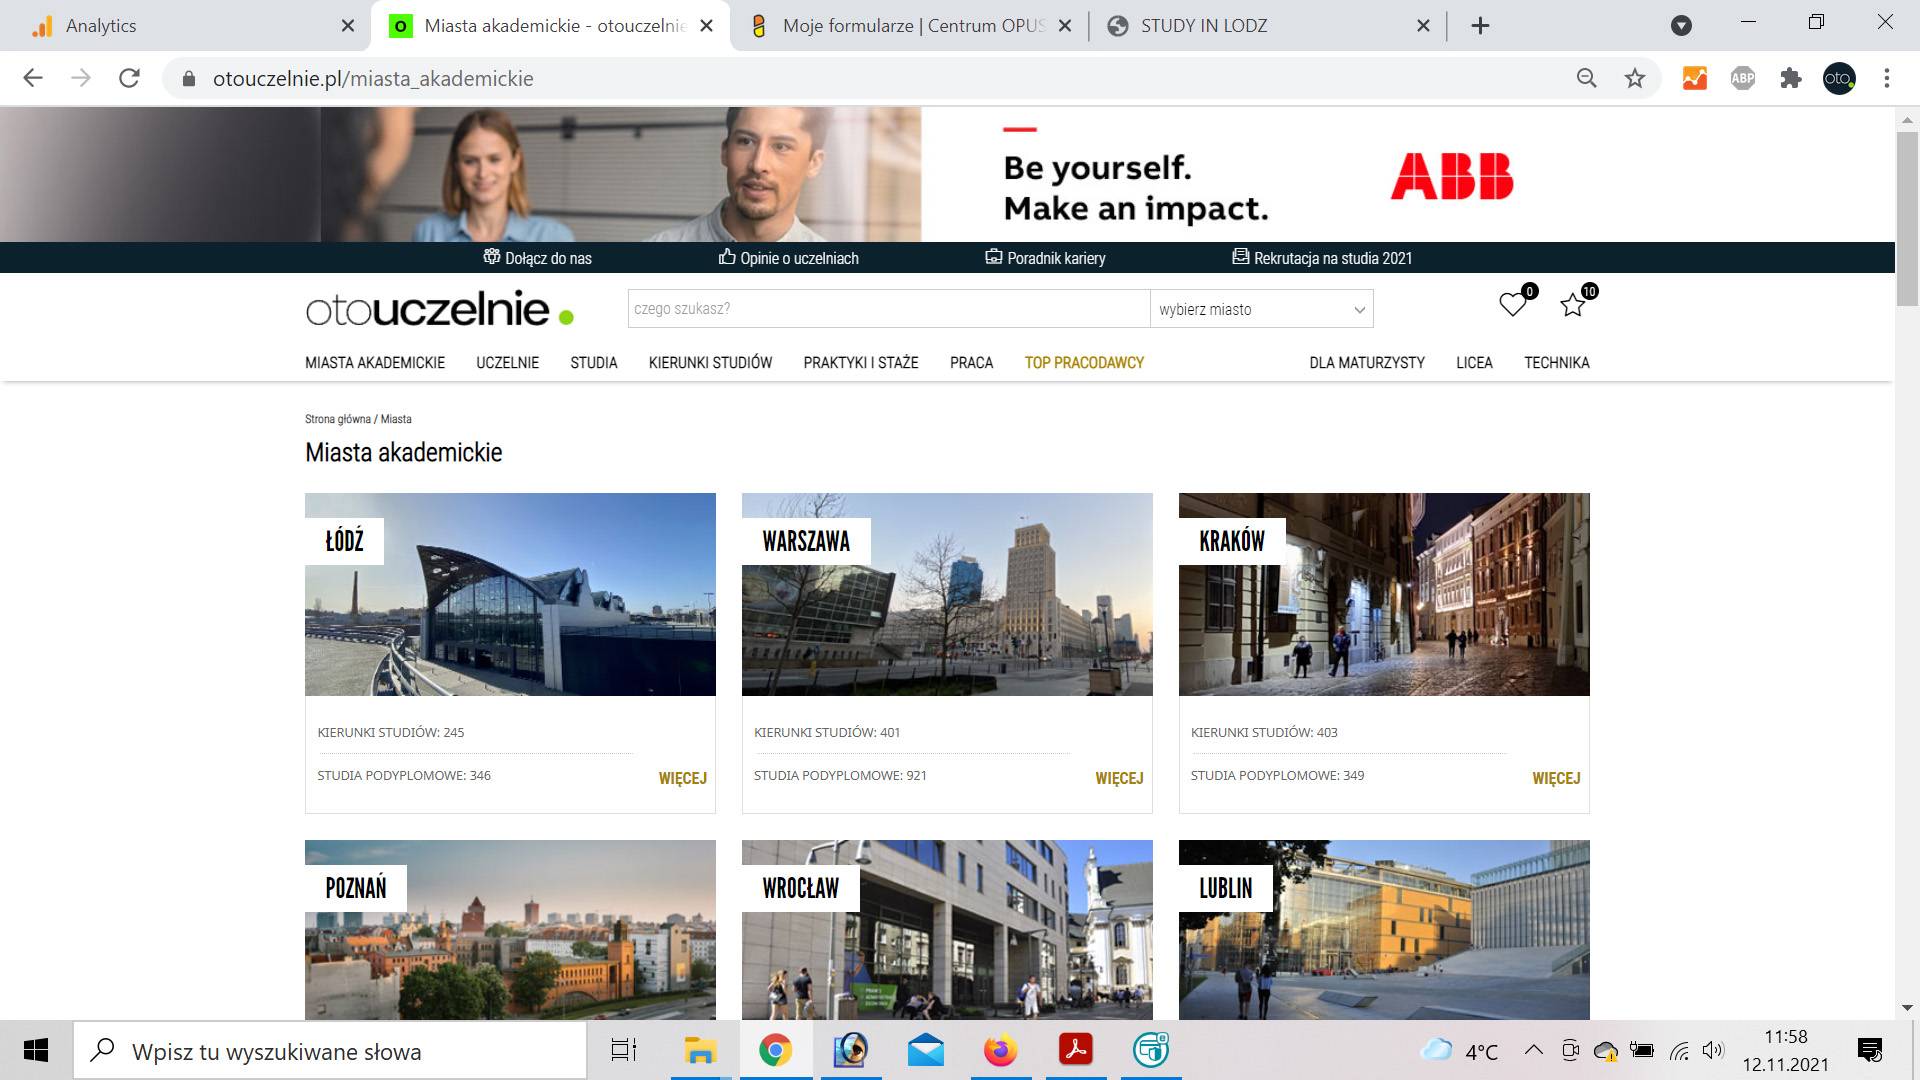Open a new browser tab
The height and width of the screenshot is (1080, 1920).
pos(1481,26)
